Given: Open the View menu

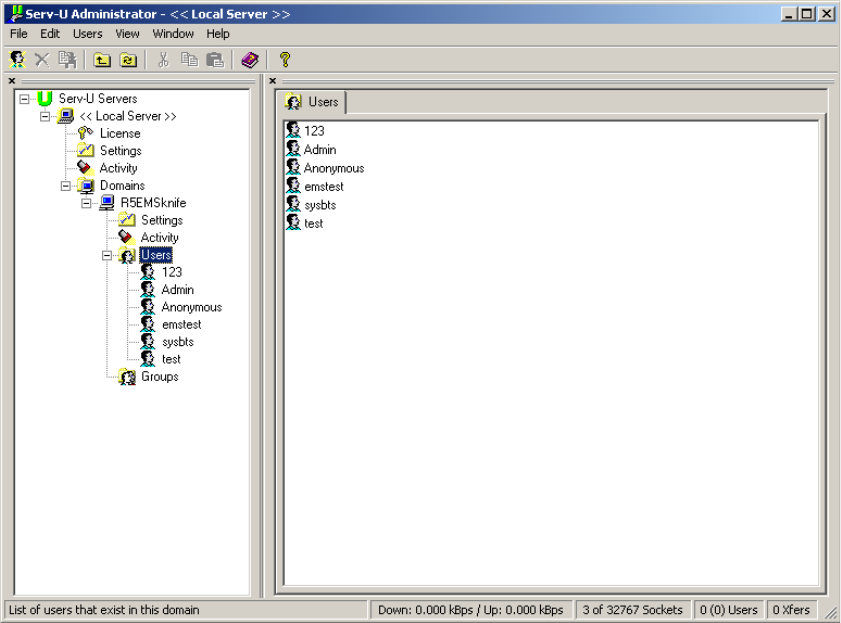Looking at the screenshot, I should [x=127, y=34].
